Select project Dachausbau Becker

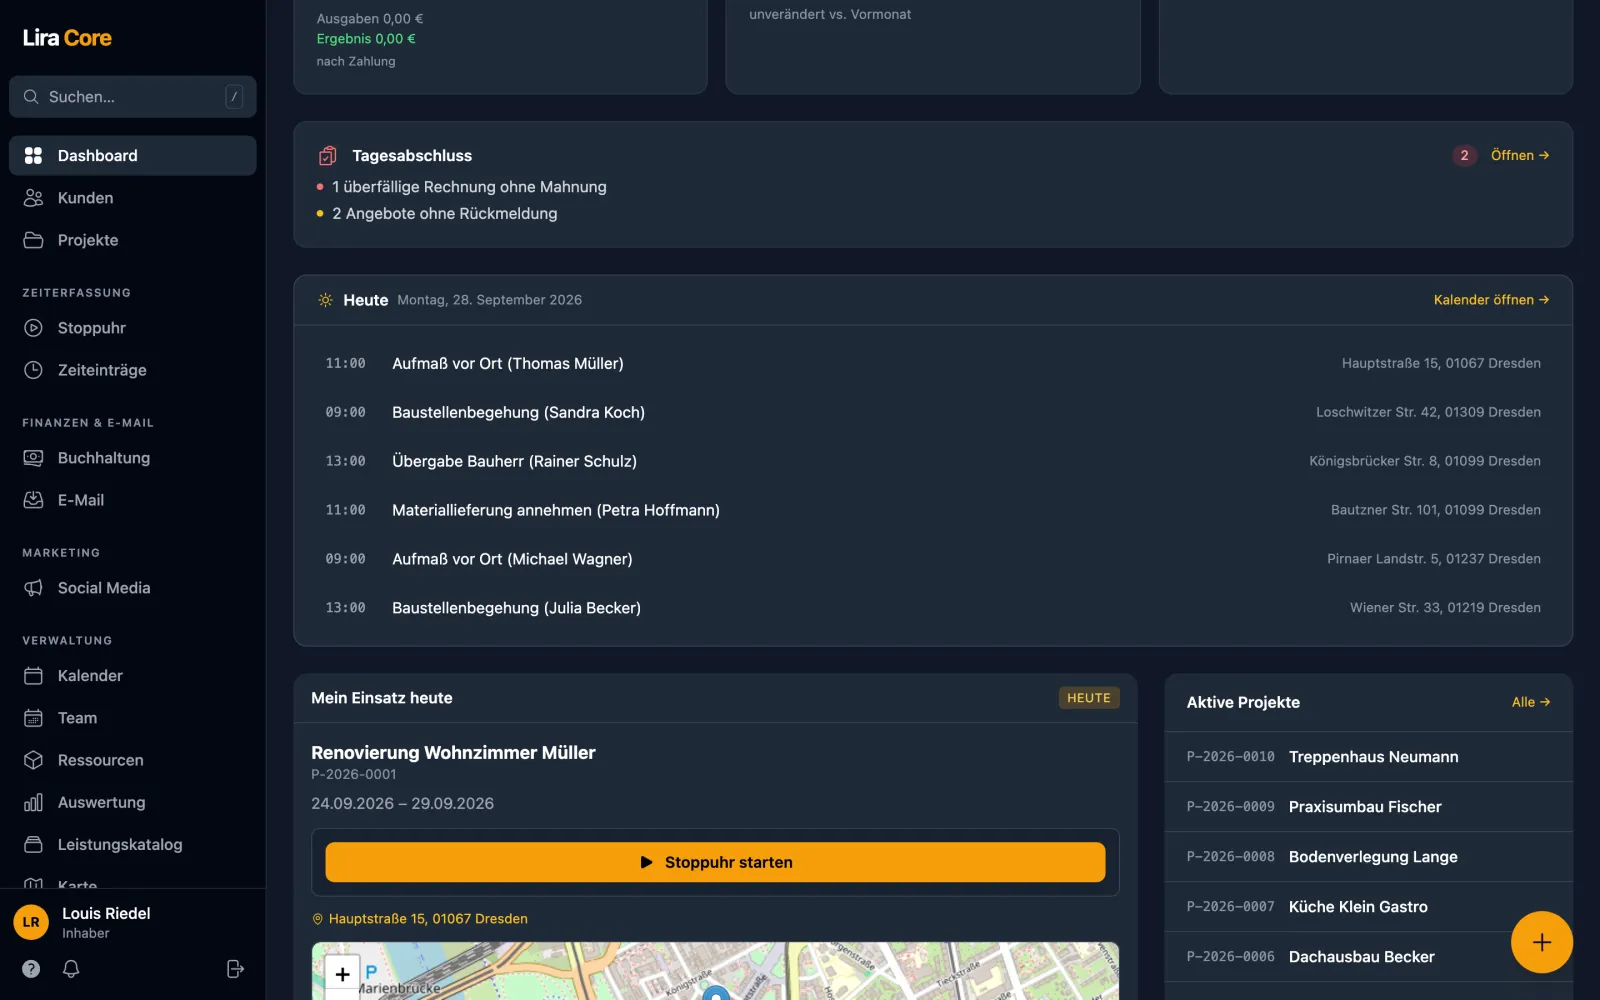(1368, 957)
